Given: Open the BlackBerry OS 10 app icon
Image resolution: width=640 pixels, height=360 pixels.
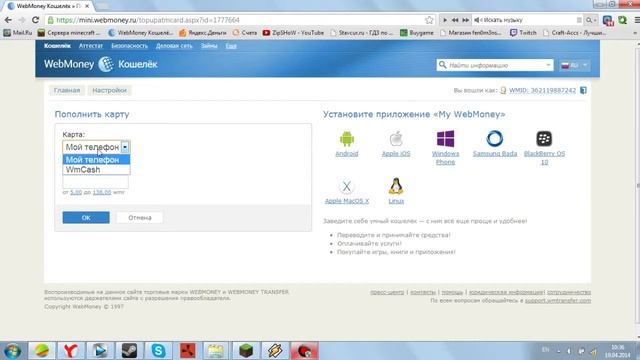Looking at the screenshot, I should point(544,139).
